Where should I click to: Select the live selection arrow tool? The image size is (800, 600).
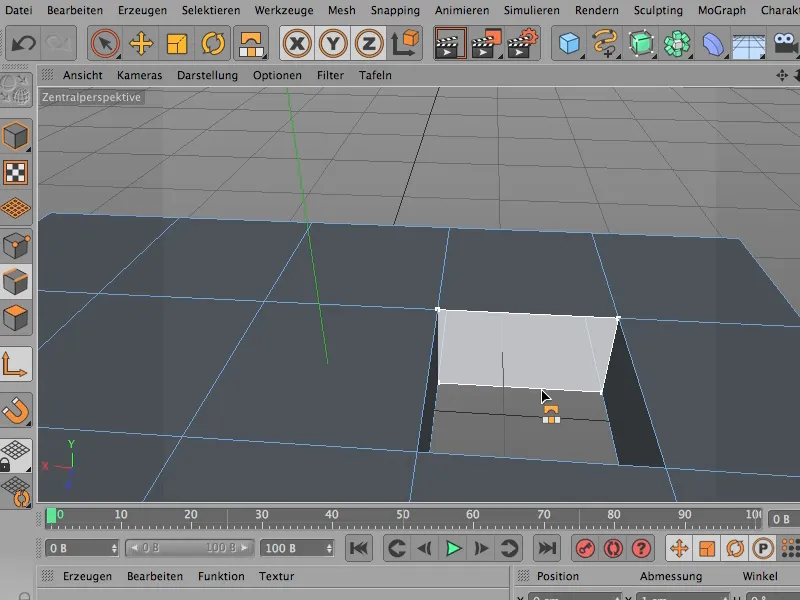click(105, 43)
